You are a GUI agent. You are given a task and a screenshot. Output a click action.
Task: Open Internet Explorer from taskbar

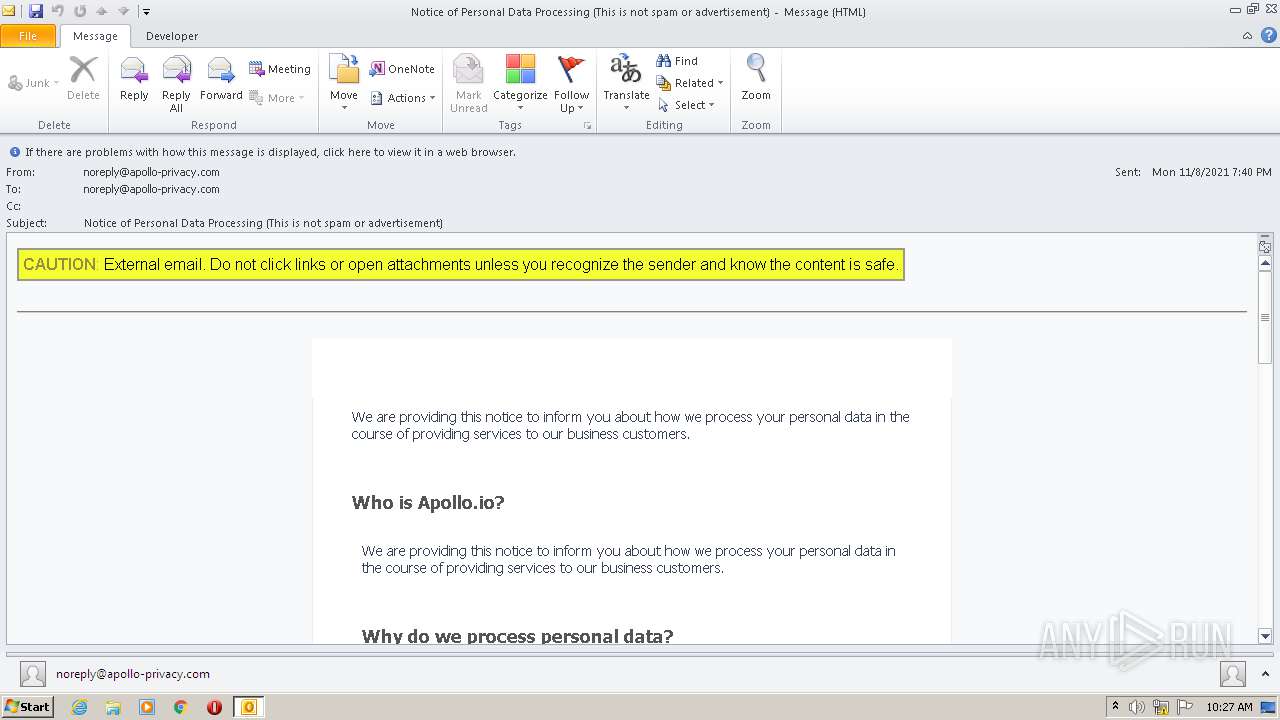pos(80,707)
